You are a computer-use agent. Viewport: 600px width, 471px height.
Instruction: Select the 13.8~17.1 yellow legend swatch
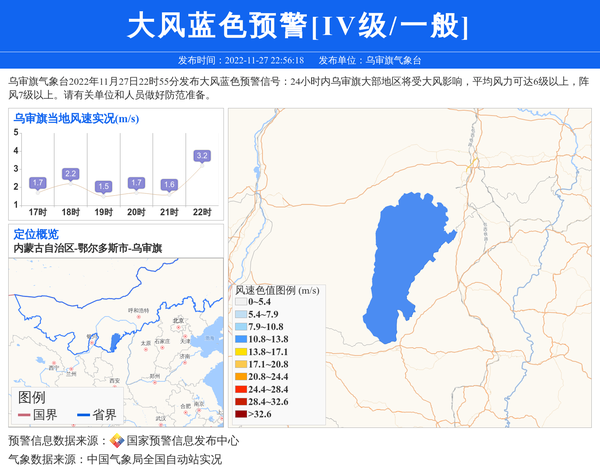pyautogui.click(x=241, y=353)
